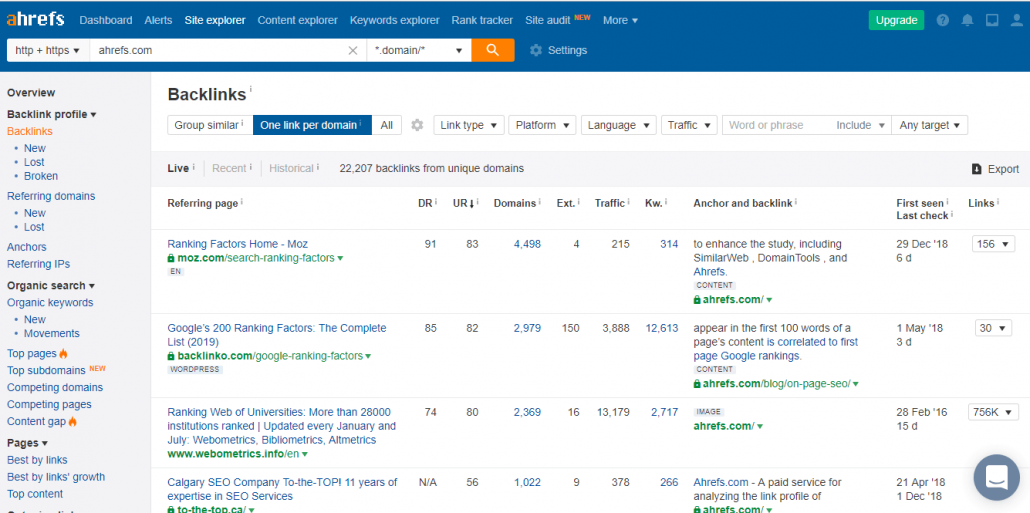Select One link per domain mode
This screenshot has width=1030, height=513.
tap(312, 125)
